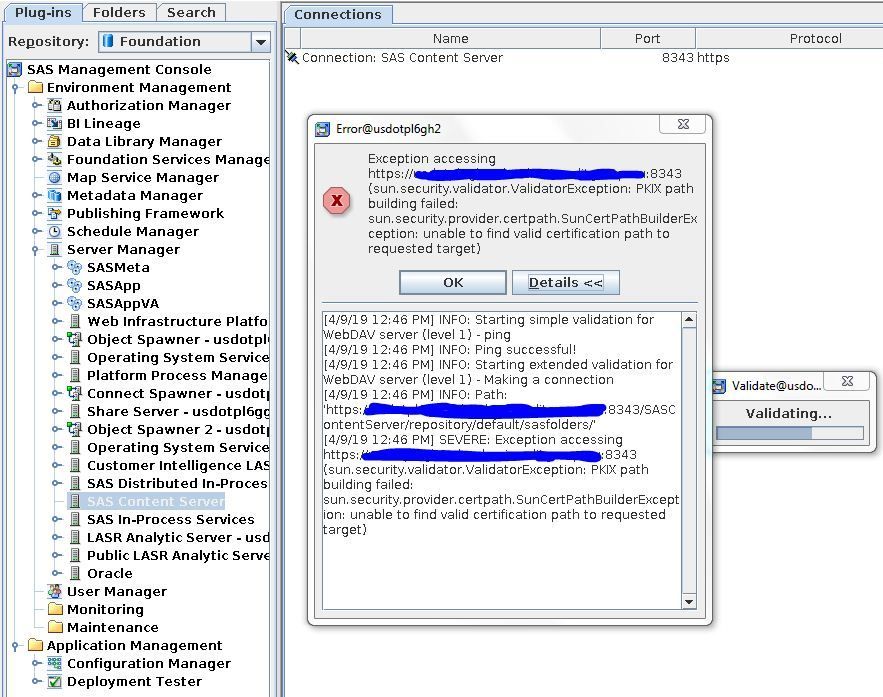The height and width of the screenshot is (697, 883).
Task: Expand the Metadata Manager node
Action: coord(37,195)
